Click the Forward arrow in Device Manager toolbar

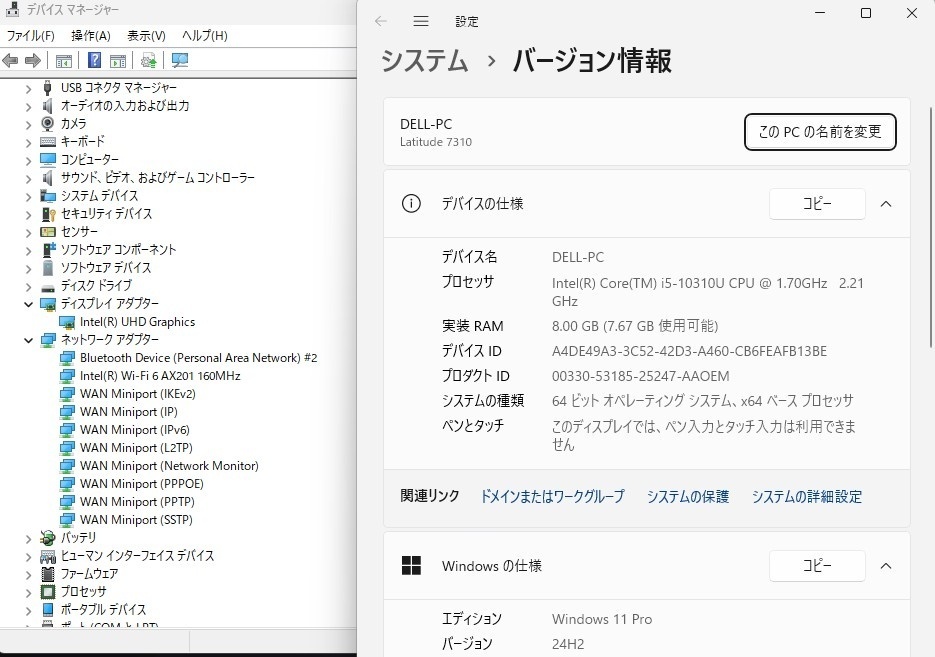33,60
